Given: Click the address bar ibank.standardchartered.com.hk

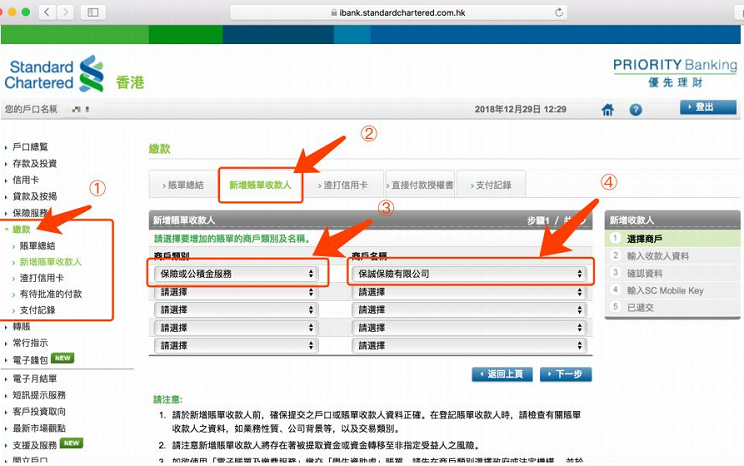Looking at the screenshot, I should [399, 12].
